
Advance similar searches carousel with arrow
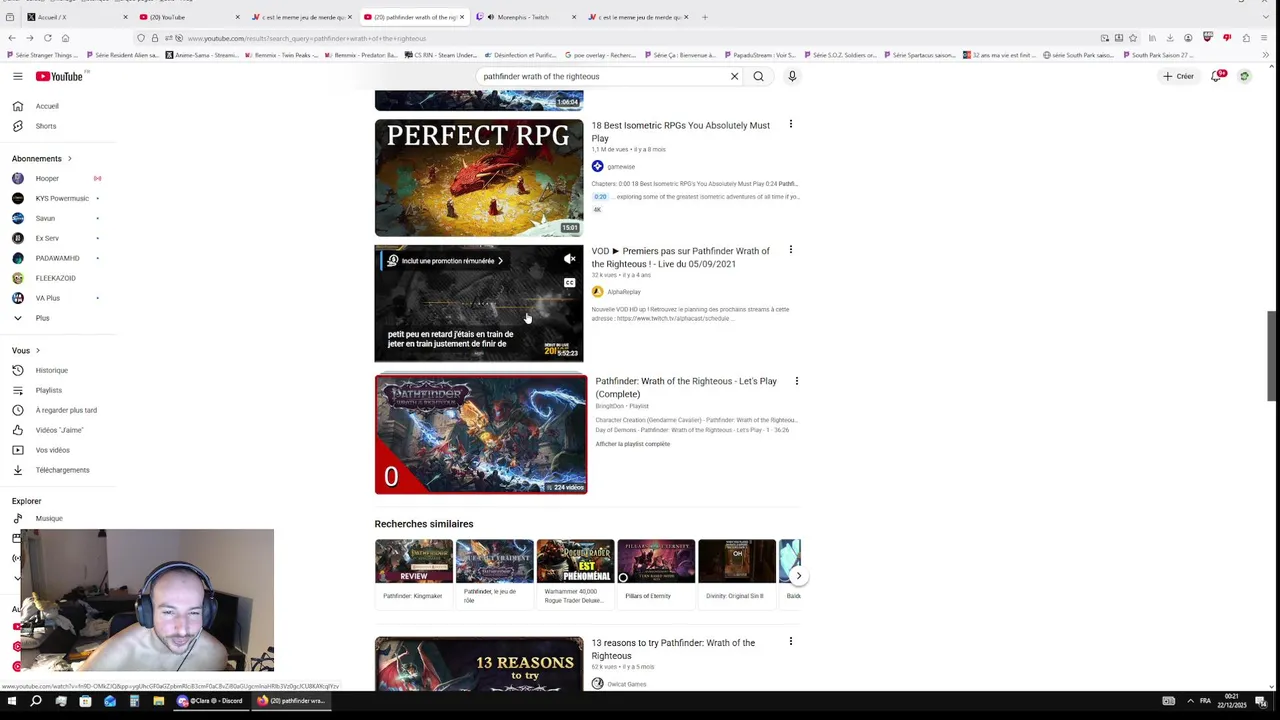click(798, 576)
